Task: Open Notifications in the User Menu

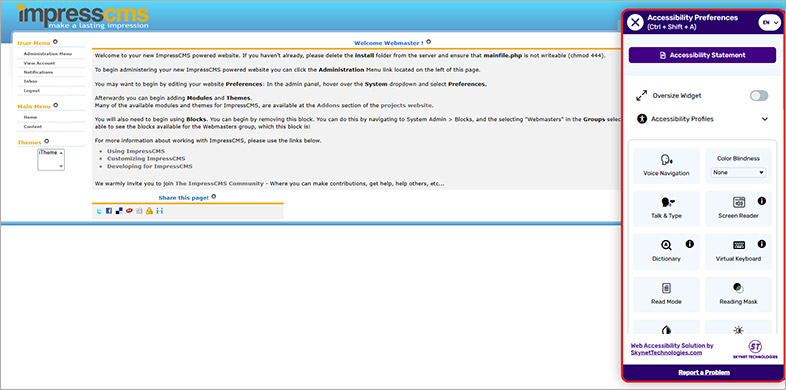Action: click(x=38, y=72)
